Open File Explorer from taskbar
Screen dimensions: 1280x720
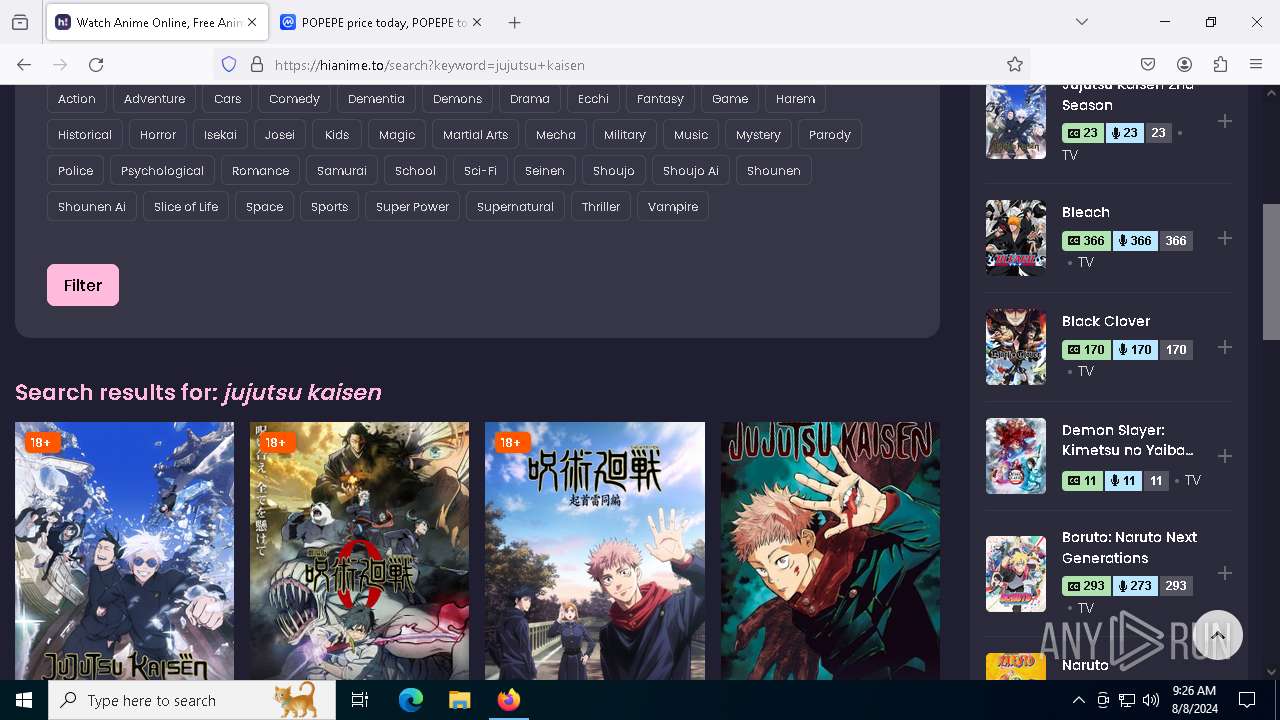pyautogui.click(x=459, y=700)
